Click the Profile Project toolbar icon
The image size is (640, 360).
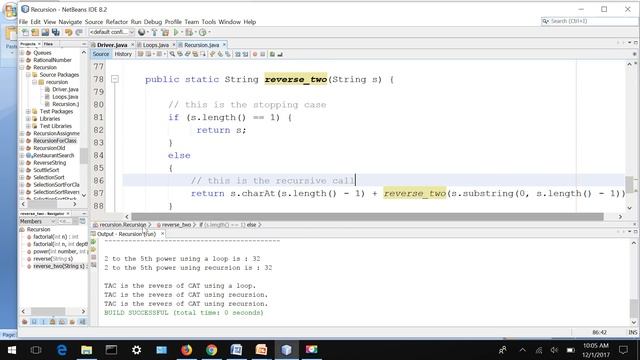pos(202,32)
